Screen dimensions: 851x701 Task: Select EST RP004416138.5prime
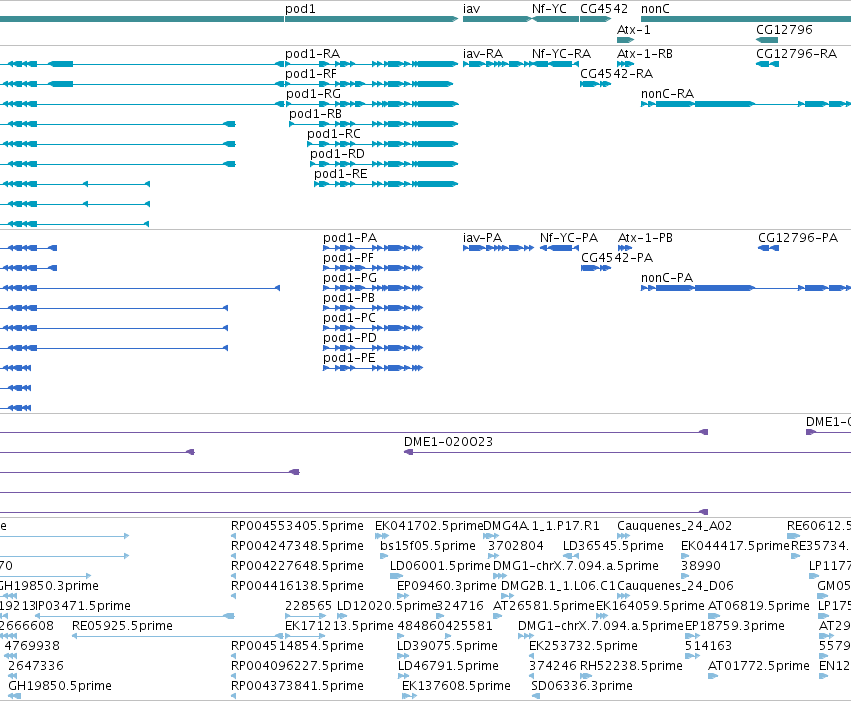(x=297, y=586)
